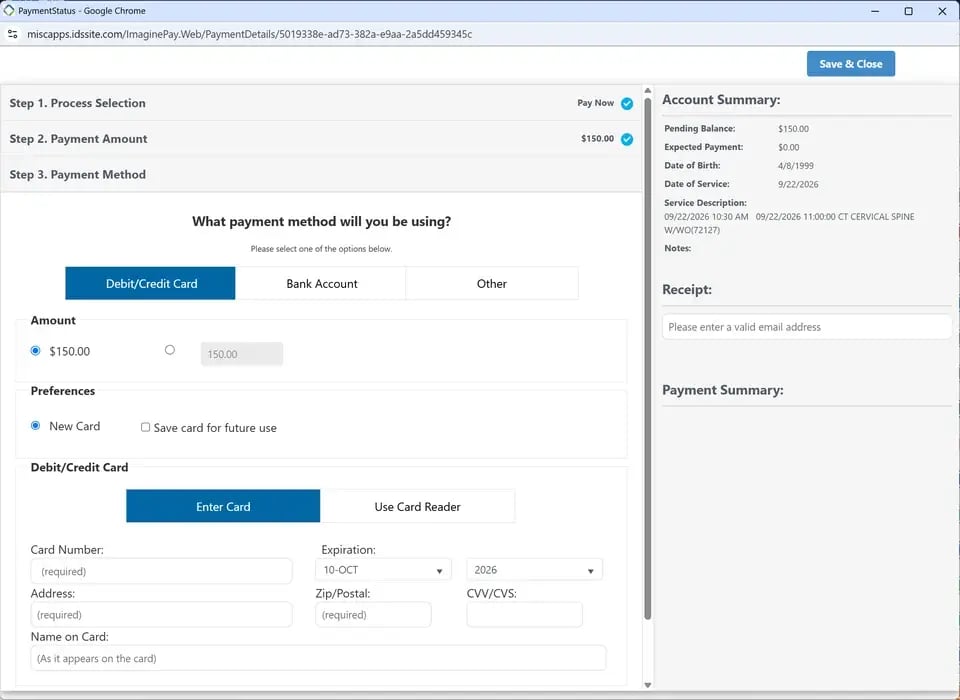Click the $150.00 step checkmark icon
This screenshot has width=960, height=700.
(x=627, y=139)
